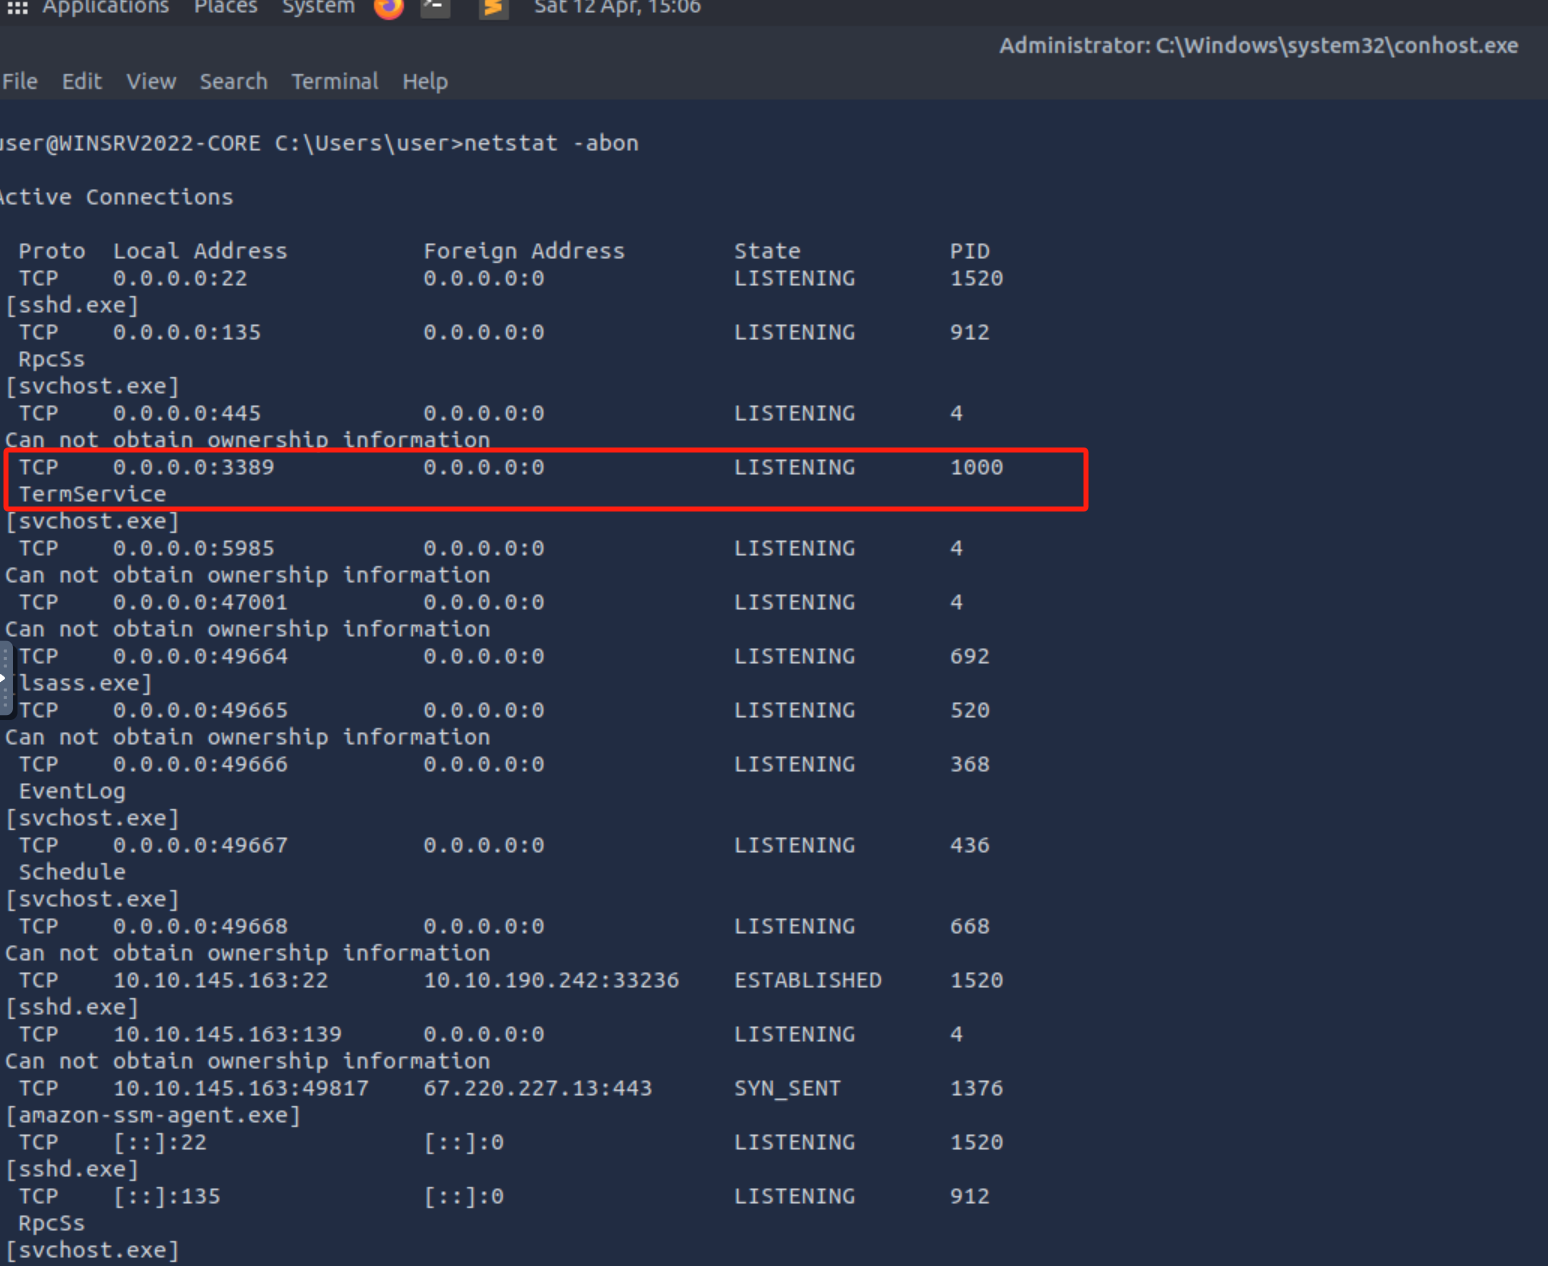Click the 'Proto' column header
The height and width of the screenshot is (1266, 1548).
[52, 251]
